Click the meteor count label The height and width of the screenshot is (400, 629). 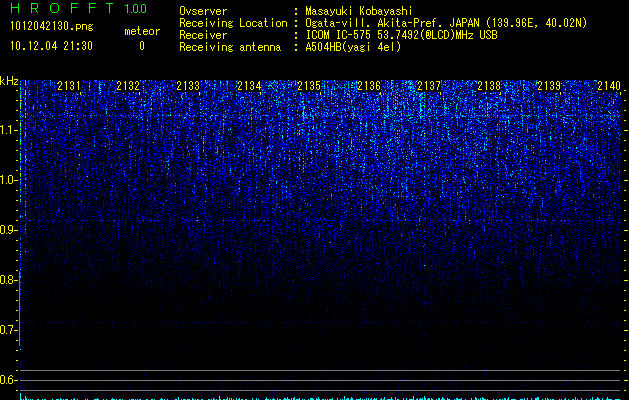click(x=142, y=31)
